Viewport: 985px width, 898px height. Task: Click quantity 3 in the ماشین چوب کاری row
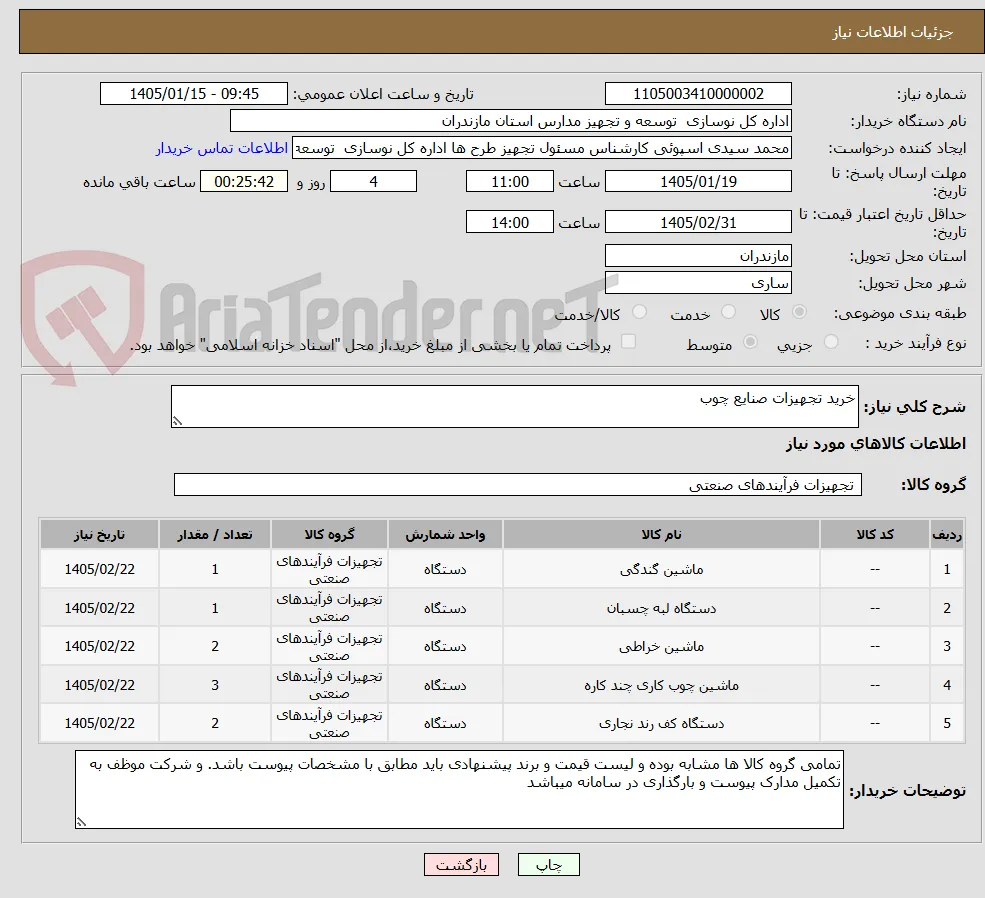(215, 685)
